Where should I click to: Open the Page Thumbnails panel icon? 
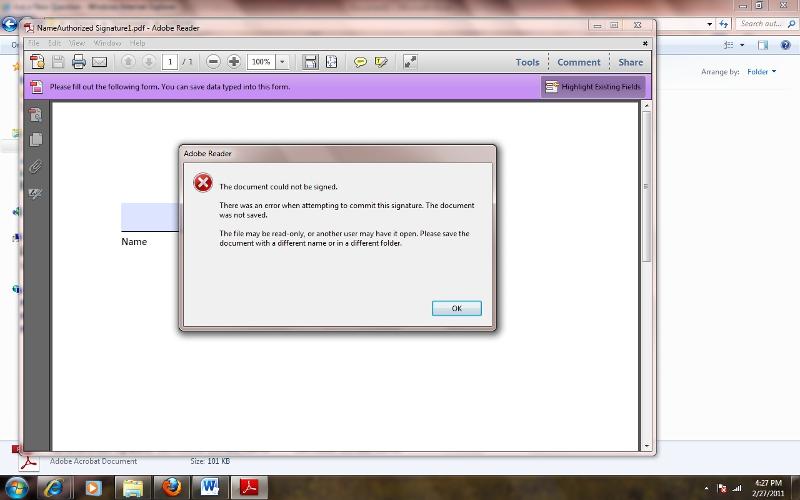click(36, 114)
